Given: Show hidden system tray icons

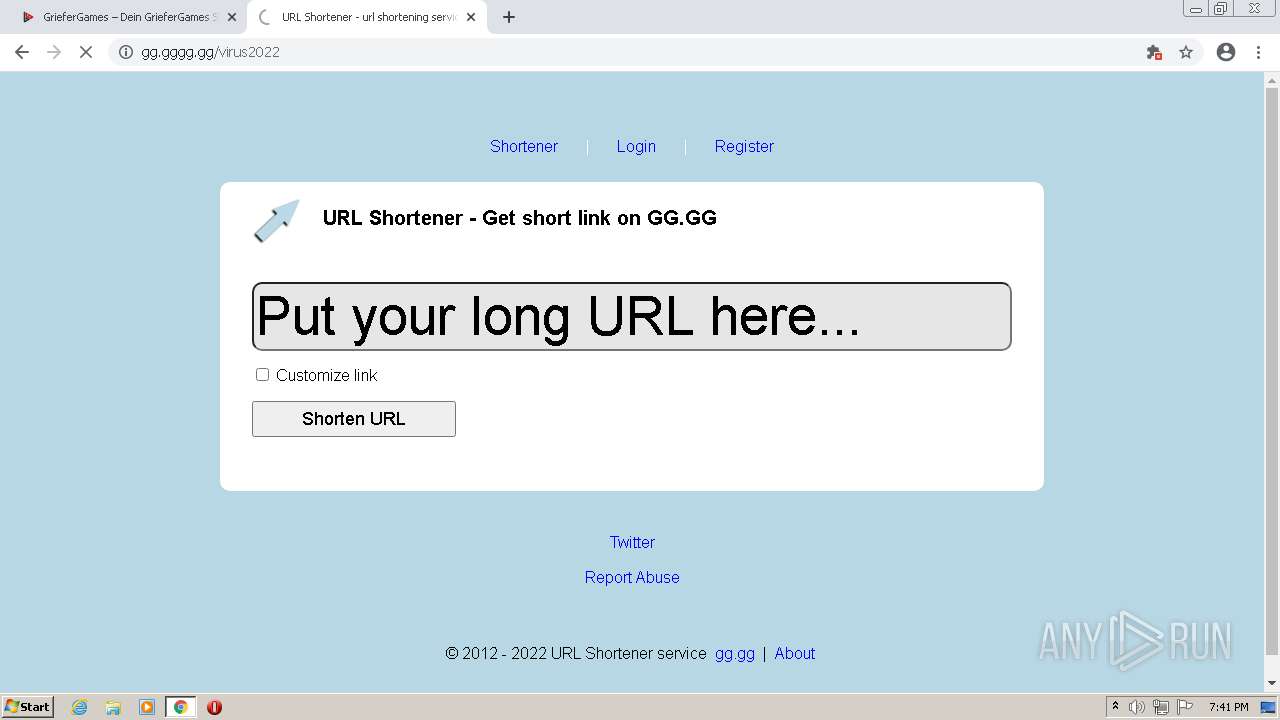Looking at the screenshot, I should coord(1115,707).
